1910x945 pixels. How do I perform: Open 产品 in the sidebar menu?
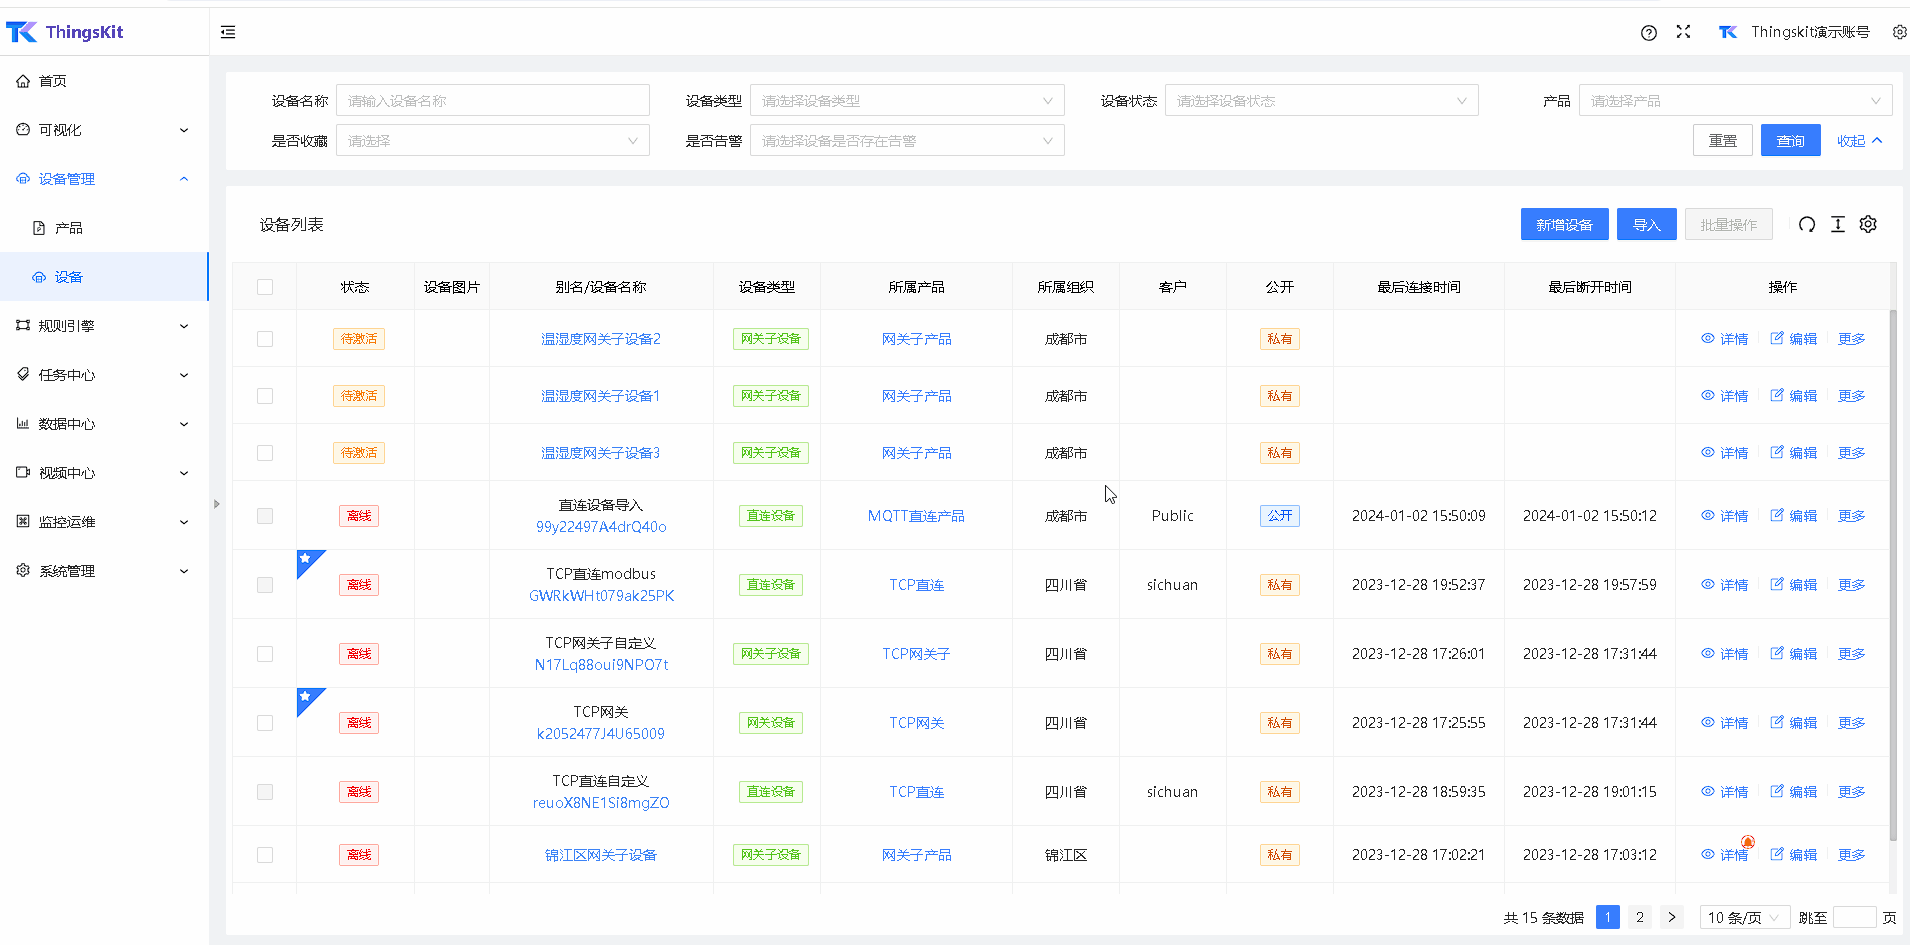[x=69, y=228]
